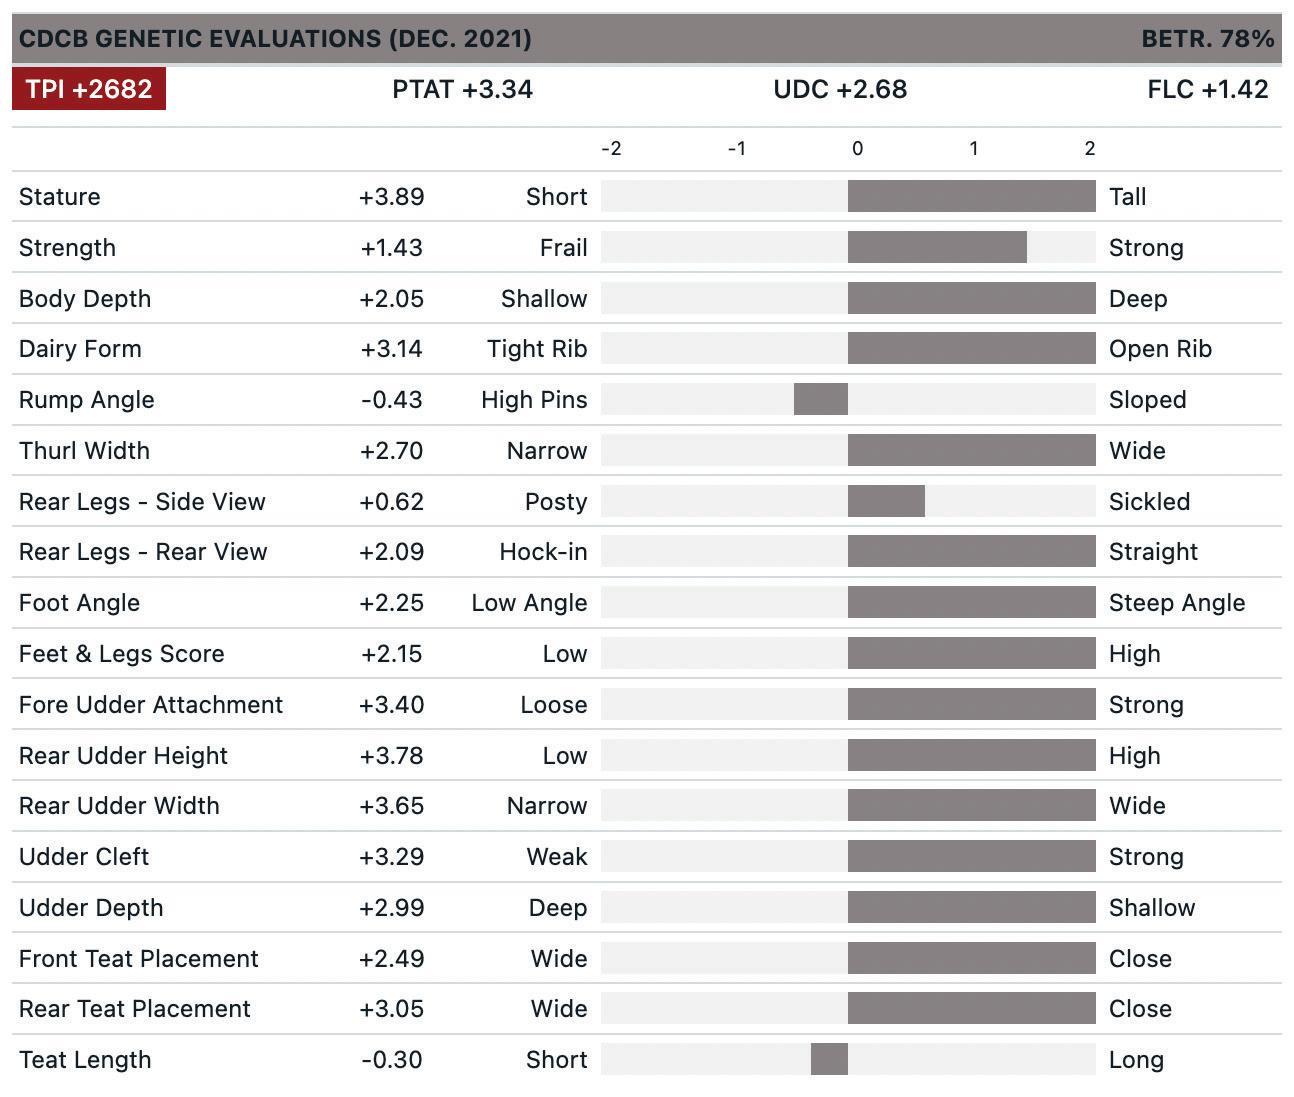Select the Feet & Legs Score row label
The width and height of the screenshot is (1294, 1097).
(121, 654)
